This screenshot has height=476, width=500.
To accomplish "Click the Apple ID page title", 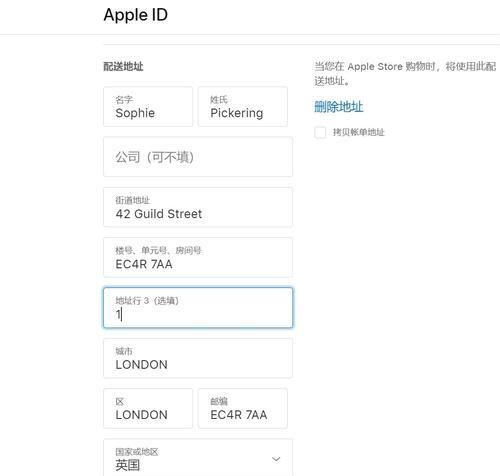I will pyautogui.click(x=136, y=15).
